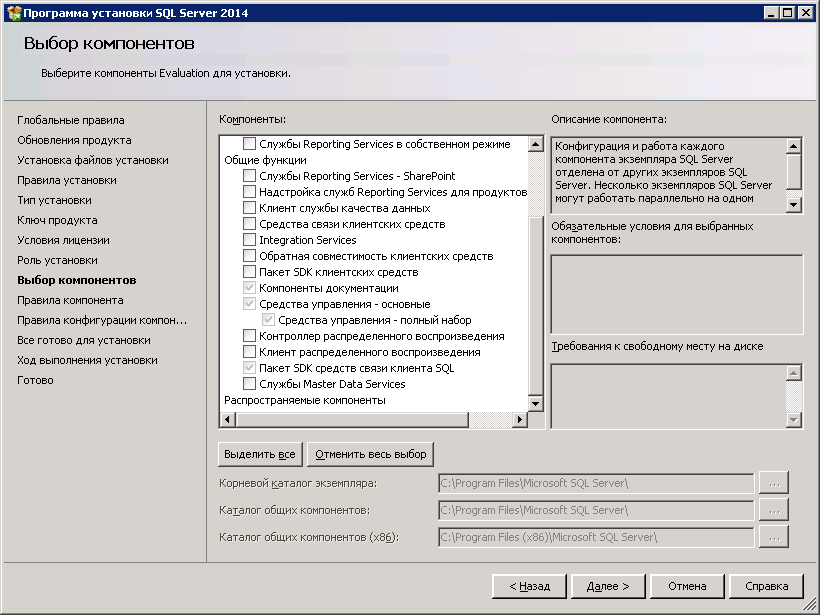Click Выделить все button
Viewport: 820px width, 615px height.
coord(260,454)
